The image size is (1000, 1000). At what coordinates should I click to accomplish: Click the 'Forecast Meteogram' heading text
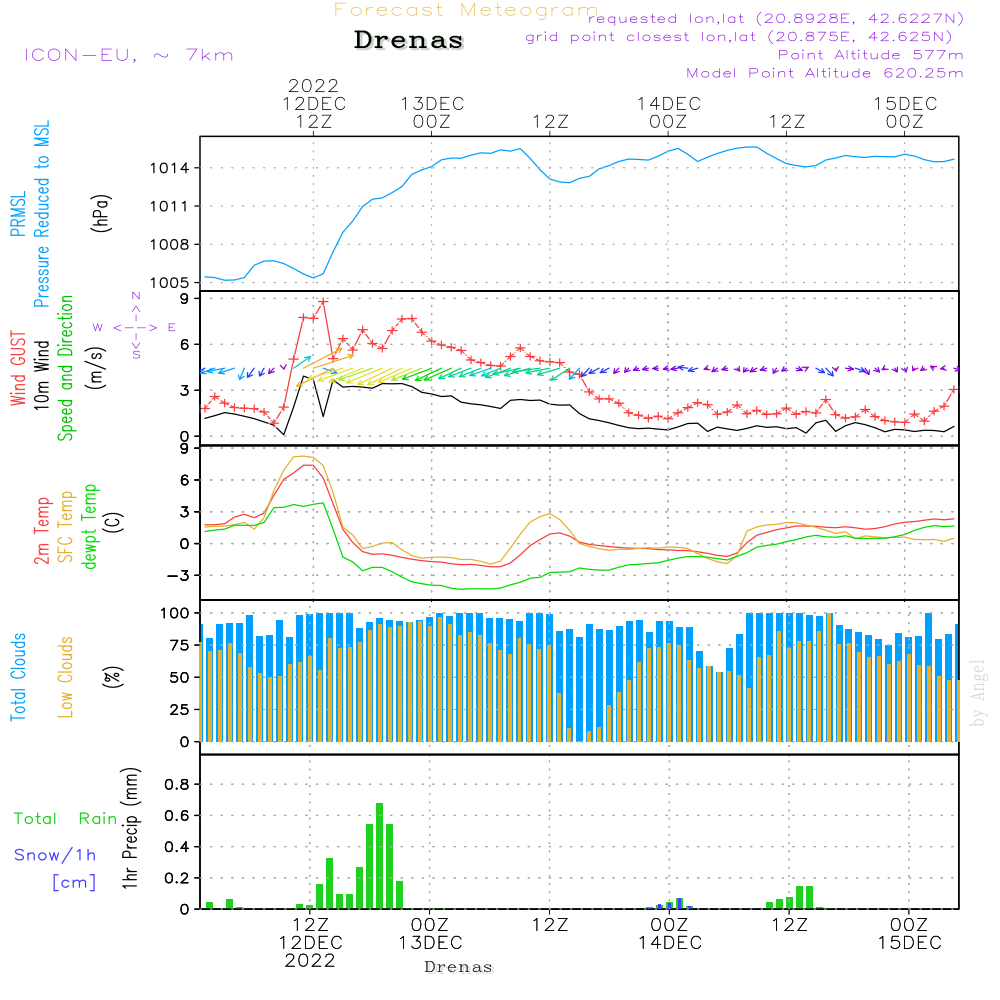coord(466,10)
